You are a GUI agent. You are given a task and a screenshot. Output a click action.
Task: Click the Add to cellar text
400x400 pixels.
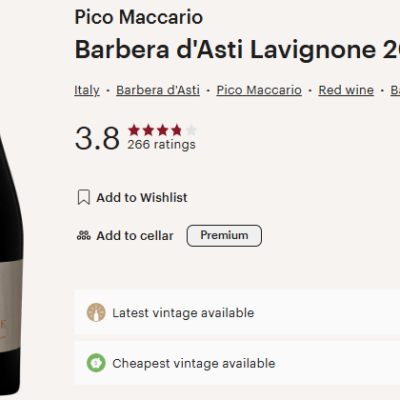[135, 236]
